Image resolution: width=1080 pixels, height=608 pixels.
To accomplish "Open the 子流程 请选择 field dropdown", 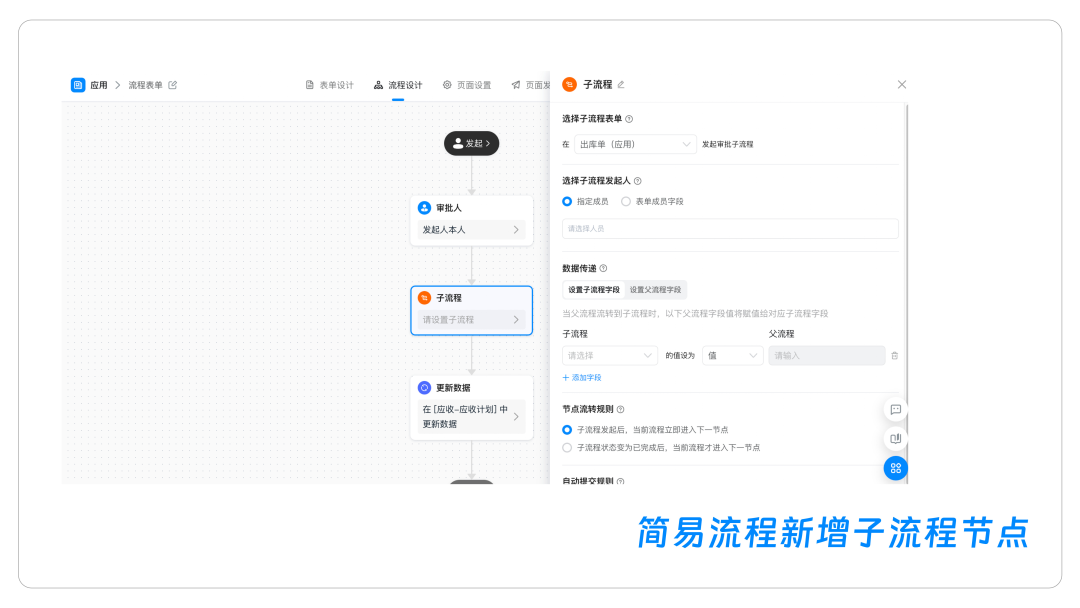I will (x=610, y=356).
